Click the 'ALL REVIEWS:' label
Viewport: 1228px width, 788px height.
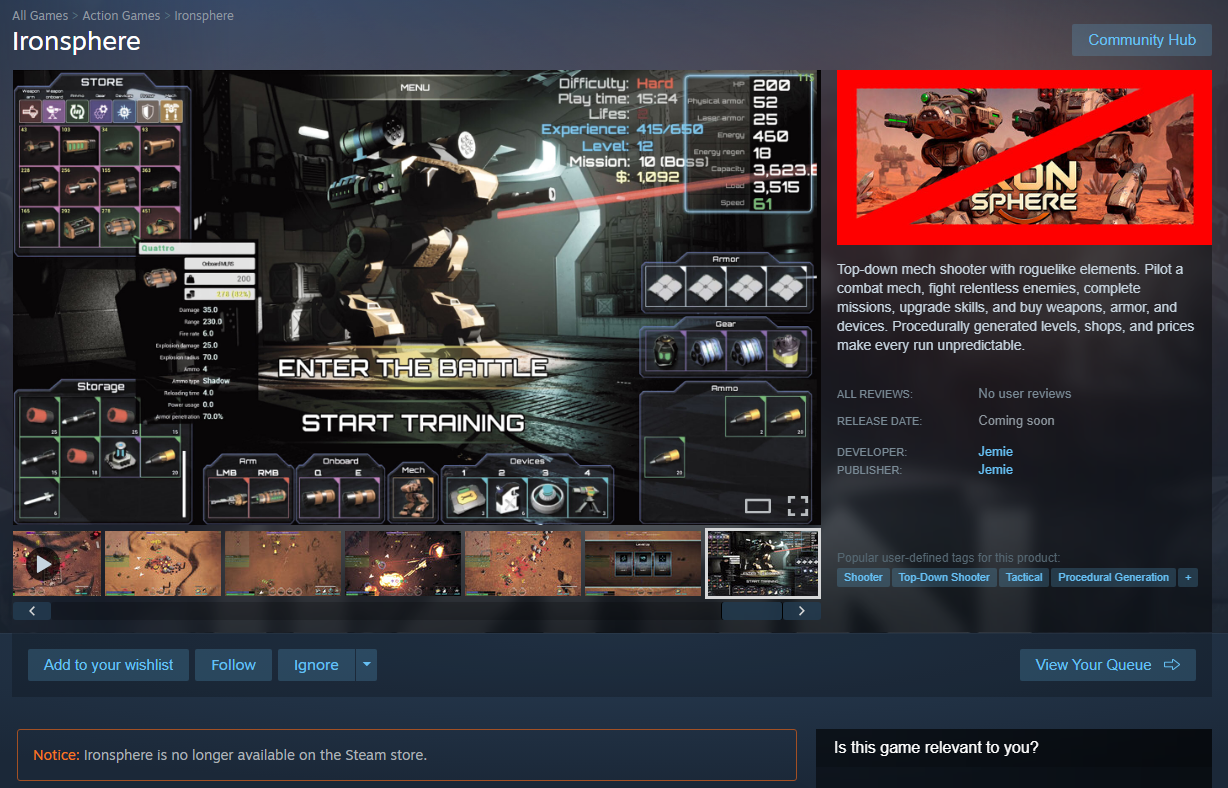(x=875, y=394)
